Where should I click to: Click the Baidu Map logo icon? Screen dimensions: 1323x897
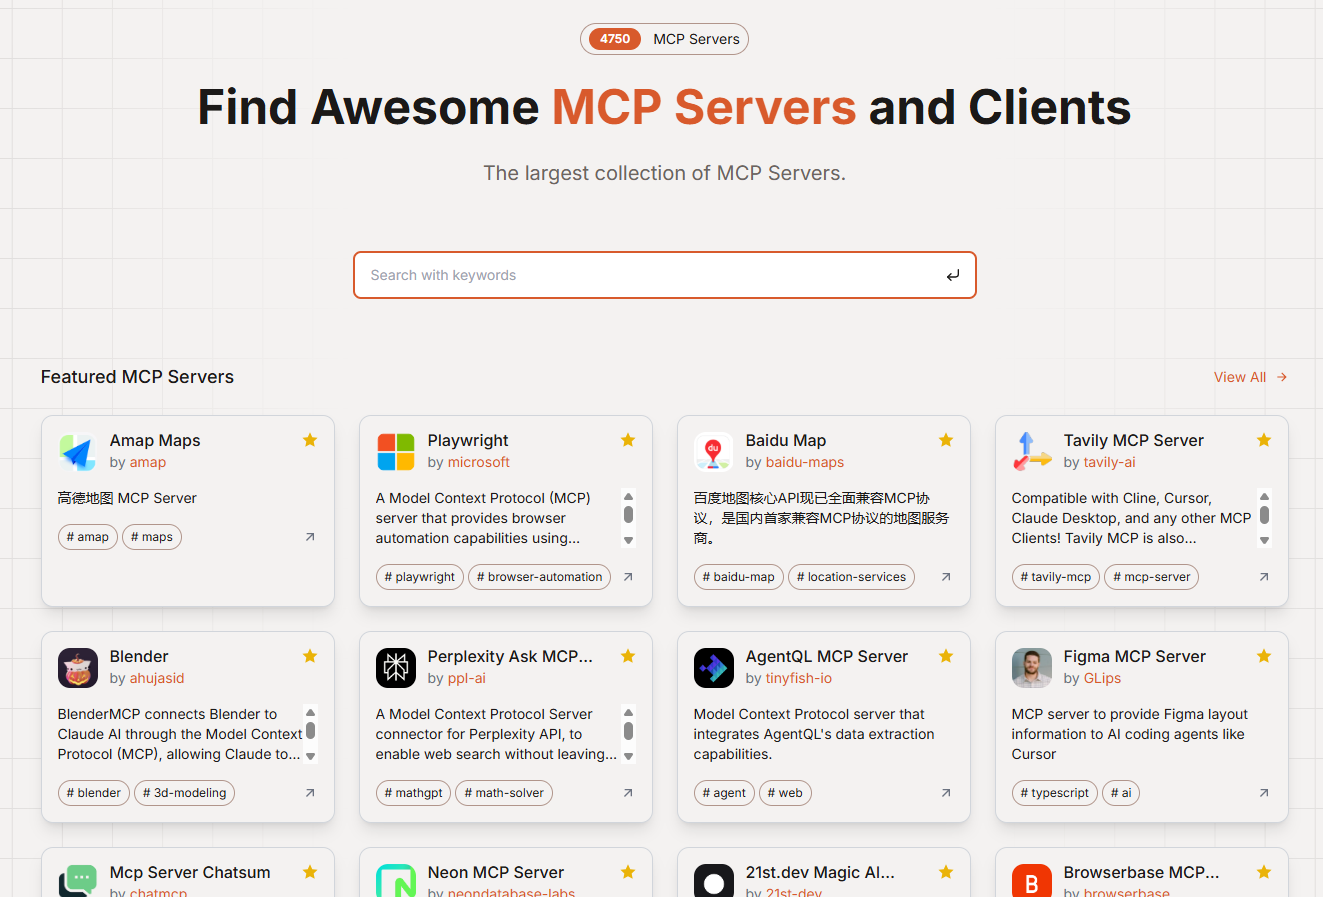pos(713,452)
